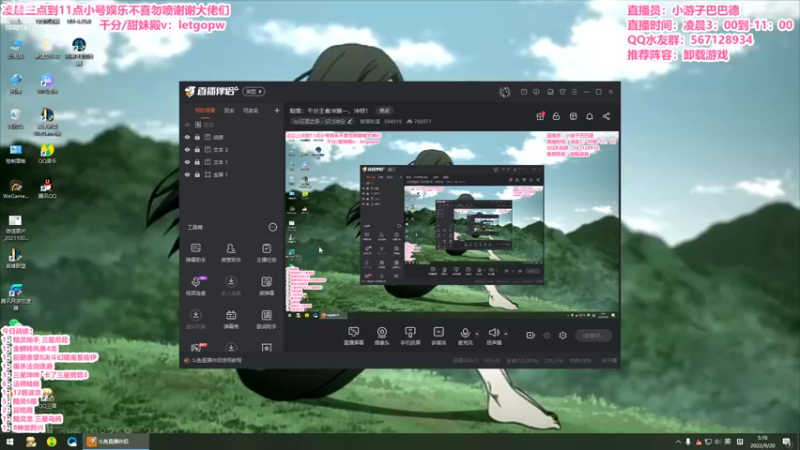Toggle lock on the 战绩 layer
The height and width of the screenshot is (450, 800).
[x=197, y=137]
